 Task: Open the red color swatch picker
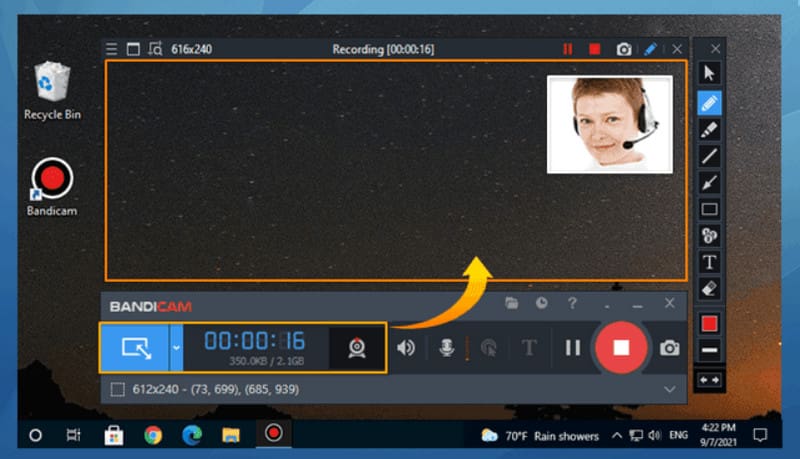709,323
